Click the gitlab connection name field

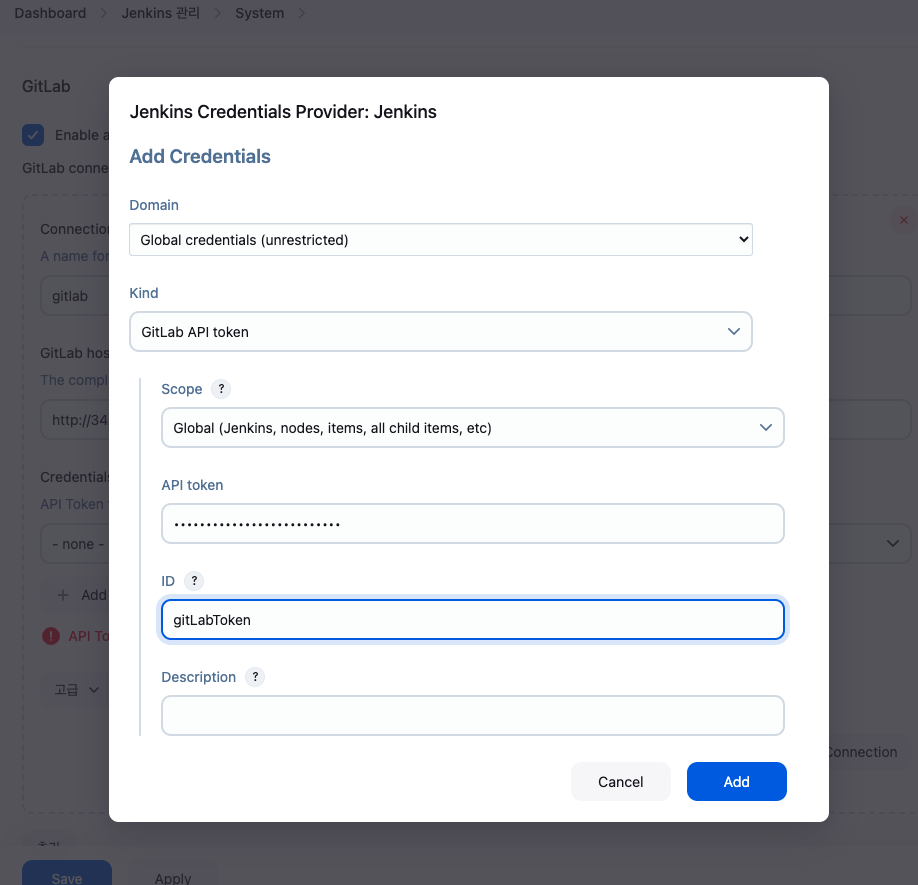point(75,296)
